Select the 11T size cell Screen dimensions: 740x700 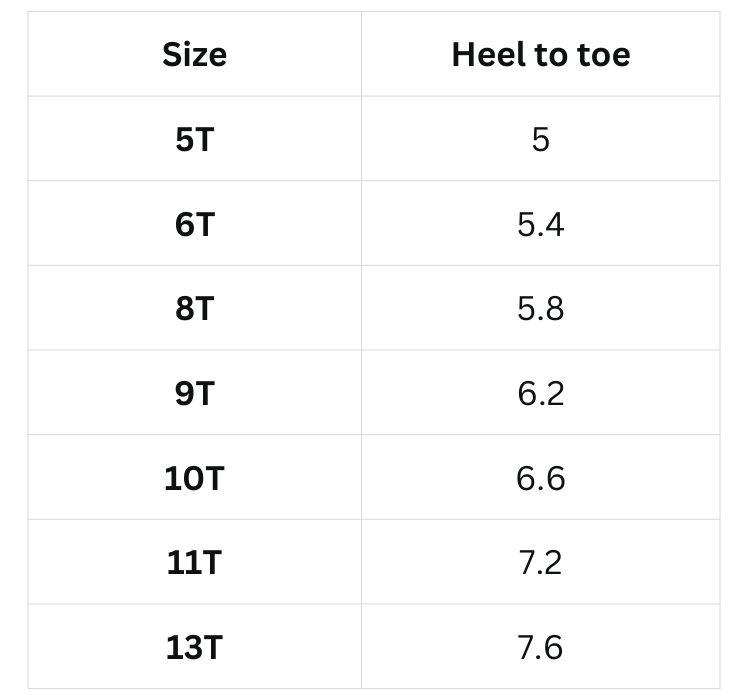(x=194, y=563)
